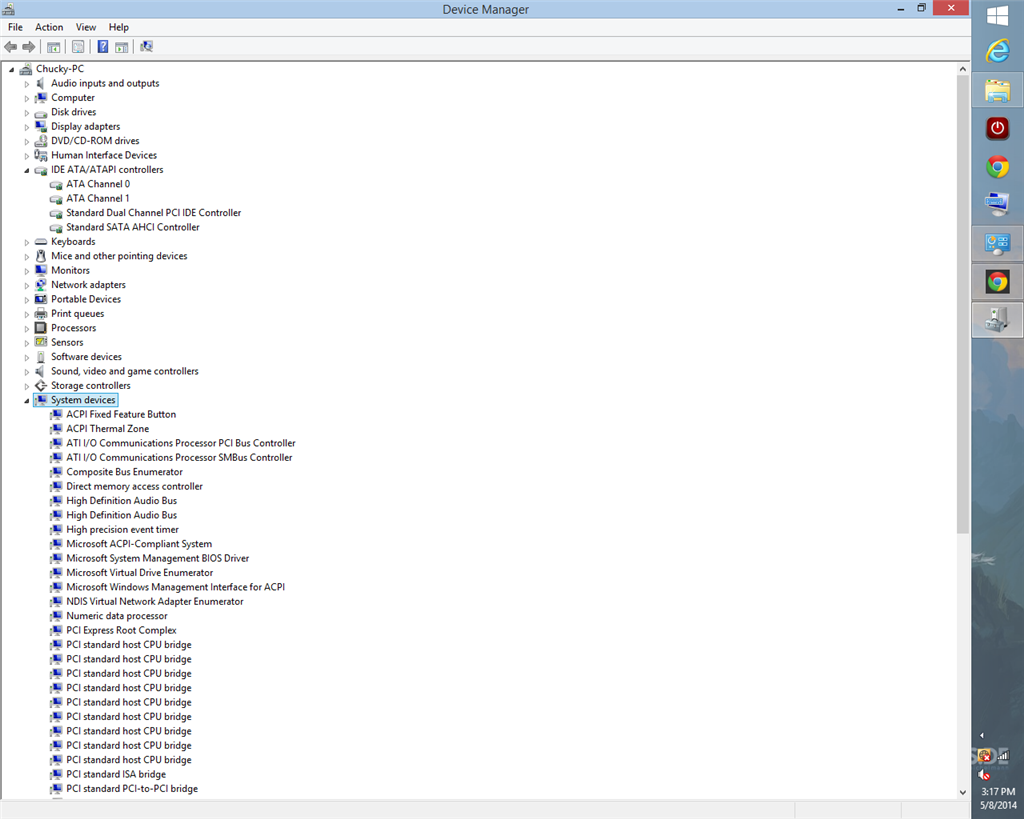Click the vertical scrollbar up arrow
The width and height of the screenshot is (1024, 819).
(x=963, y=69)
